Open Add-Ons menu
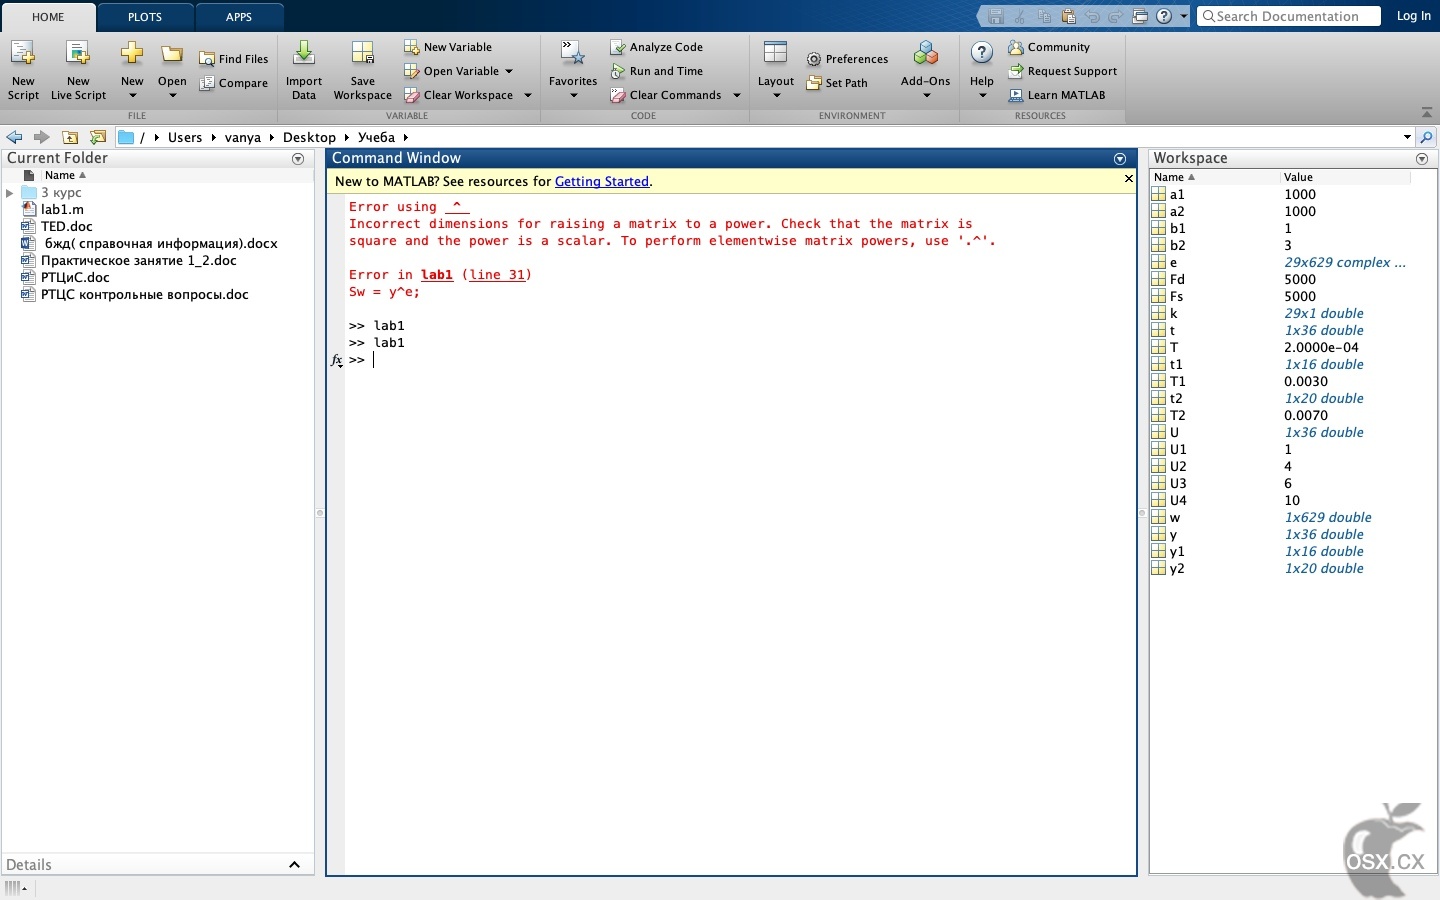The width and height of the screenshot is (1440, 900). [926, 70]
